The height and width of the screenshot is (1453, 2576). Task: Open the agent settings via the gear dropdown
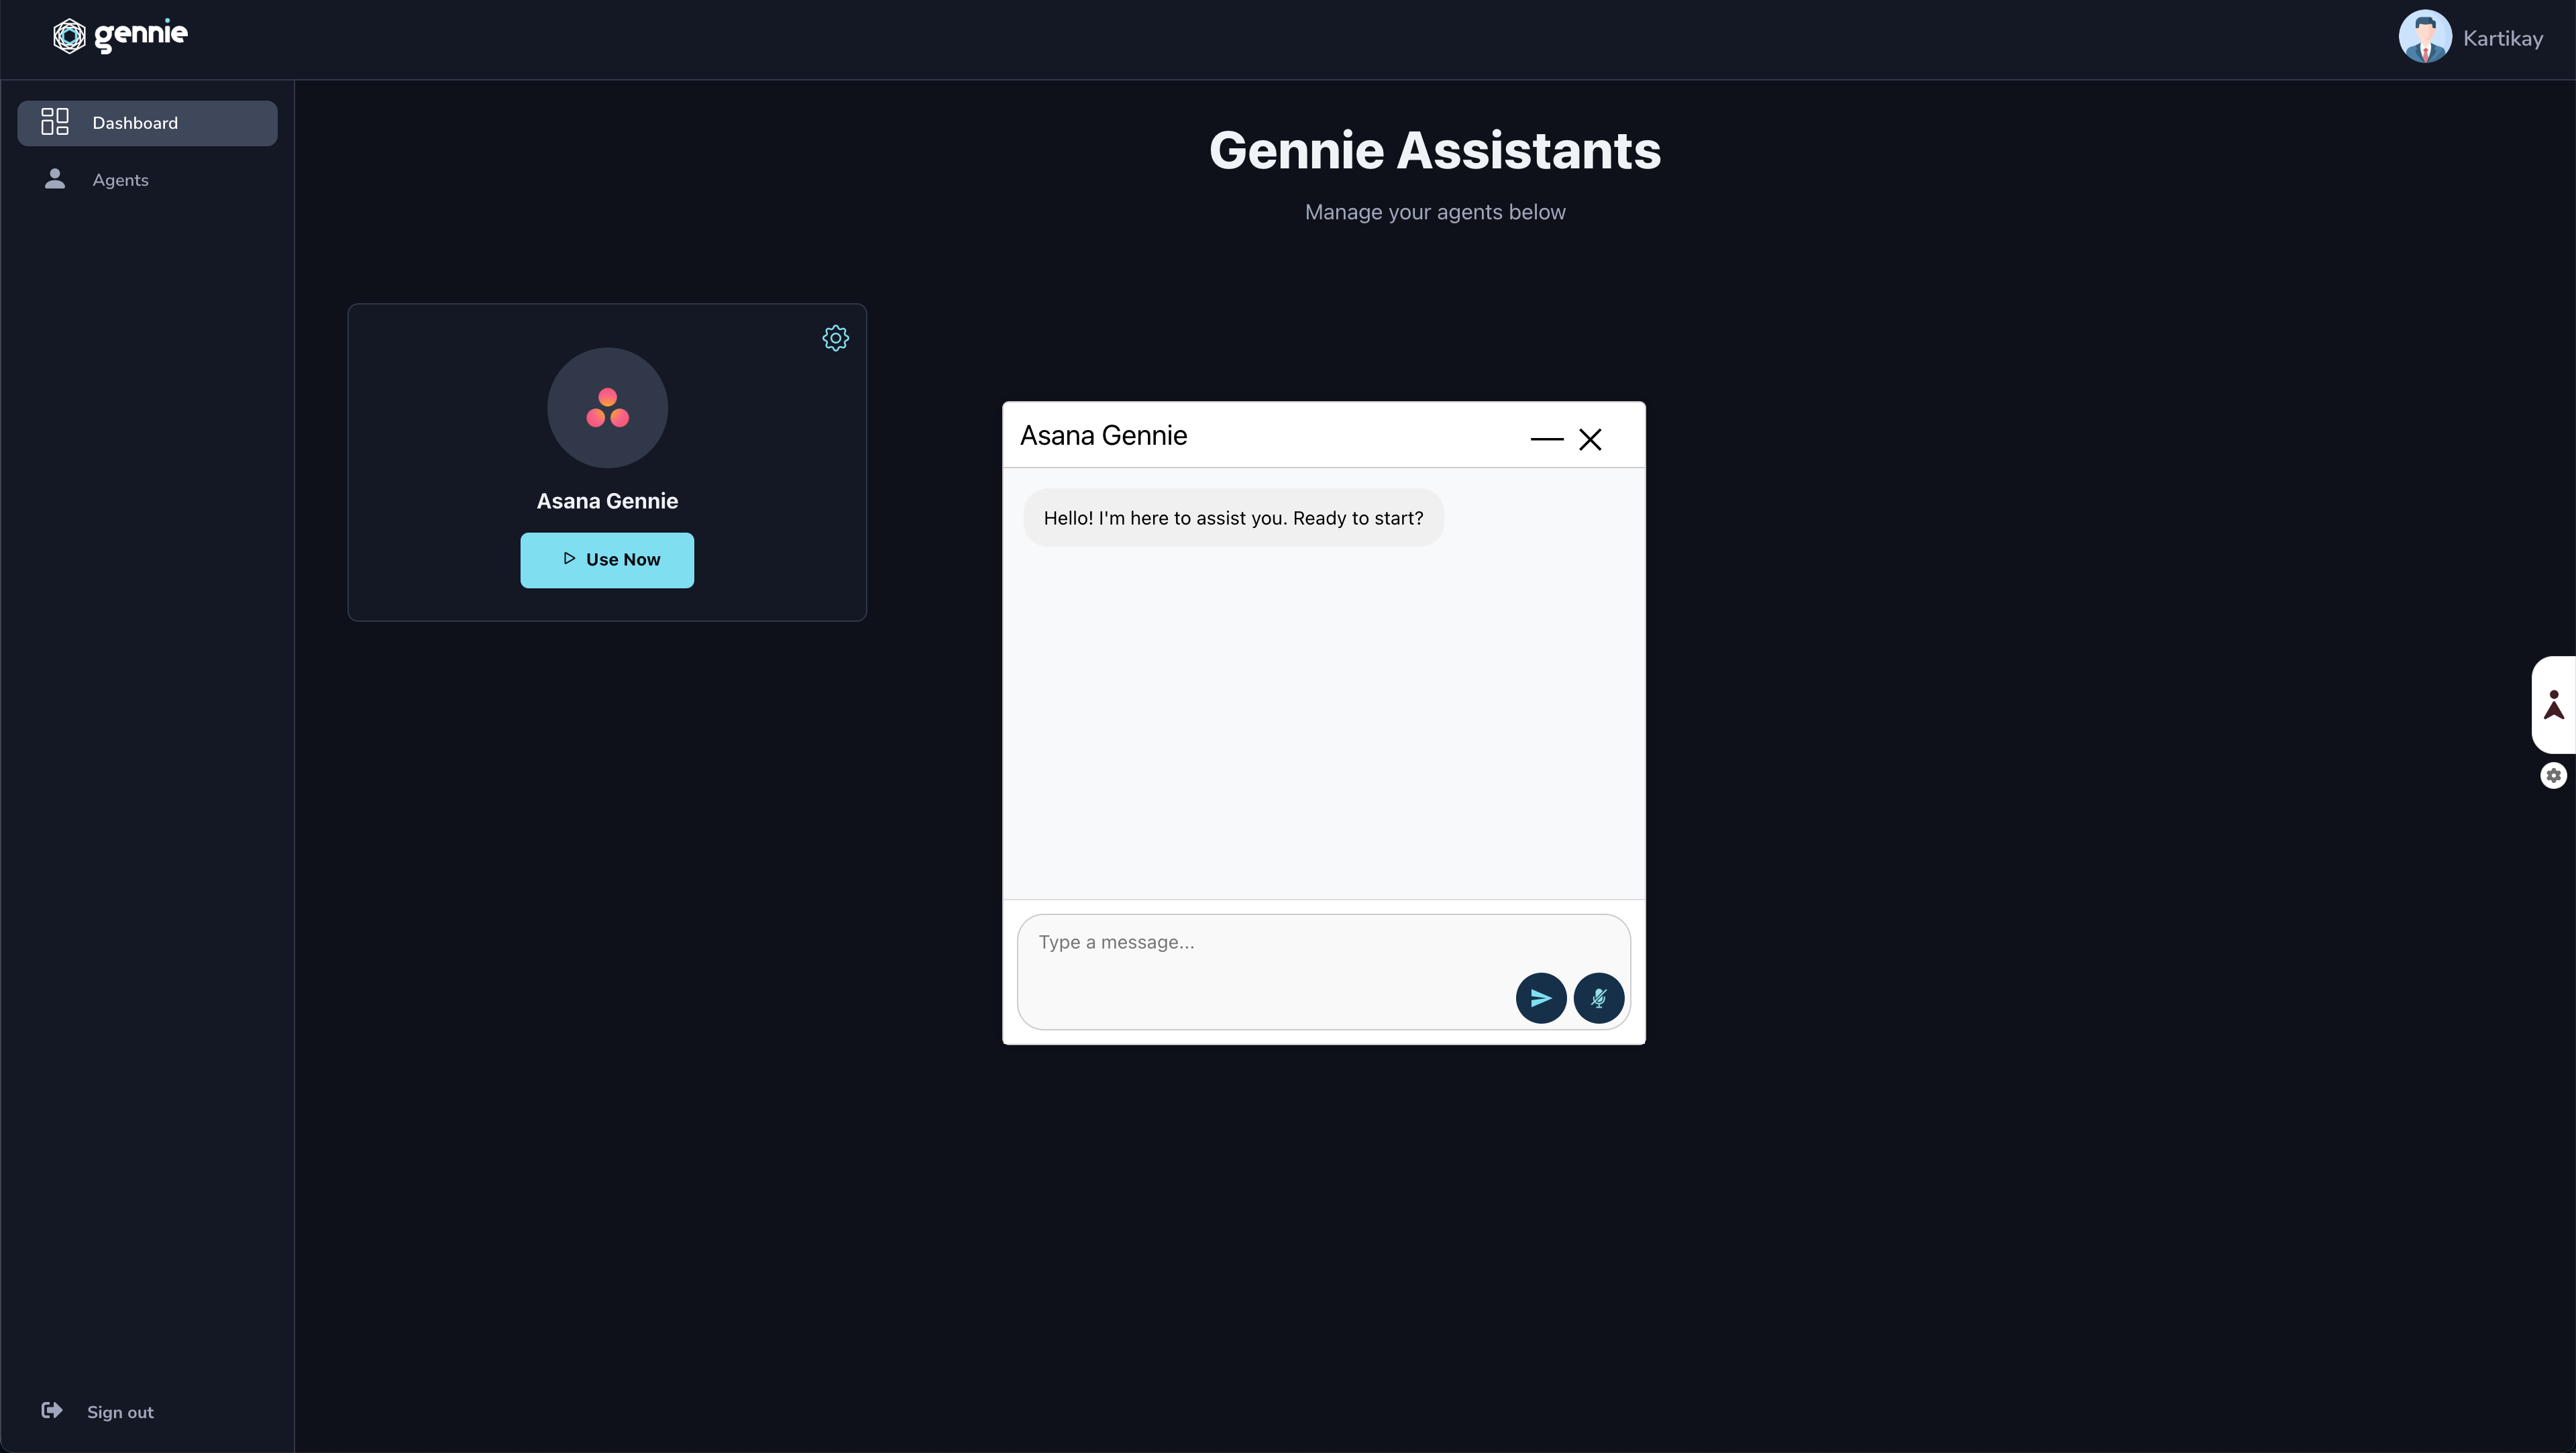pos(836,338)
